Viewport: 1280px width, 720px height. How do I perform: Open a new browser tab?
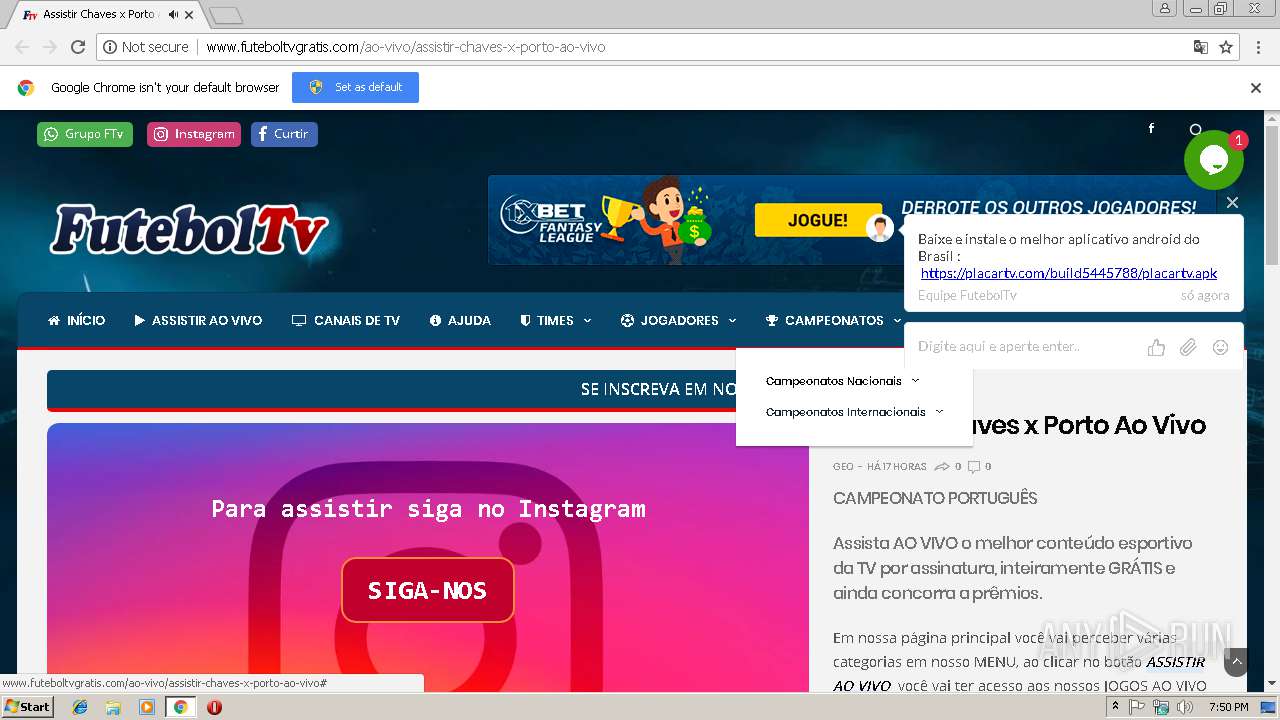[x=226, y=15]
